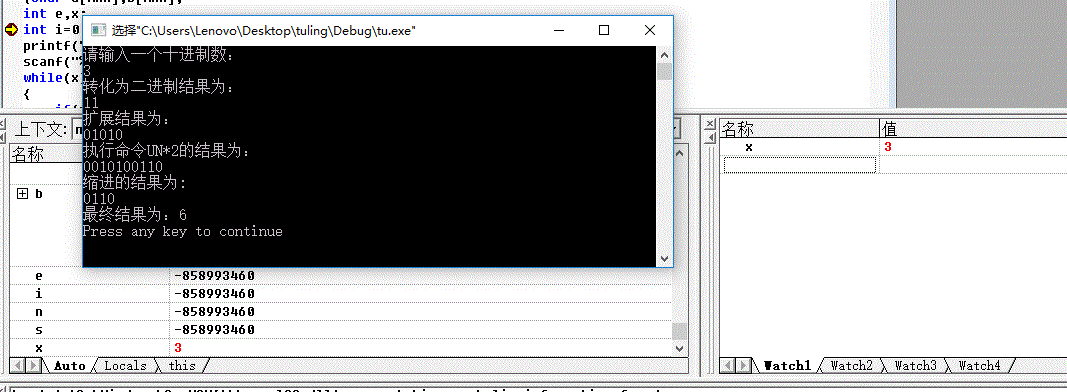Image resolution: width=1067 pixels, height=392 pixels.
Task: Minimize the tu.exe console window
Action: pyautogui.click(x=559, y=30)
